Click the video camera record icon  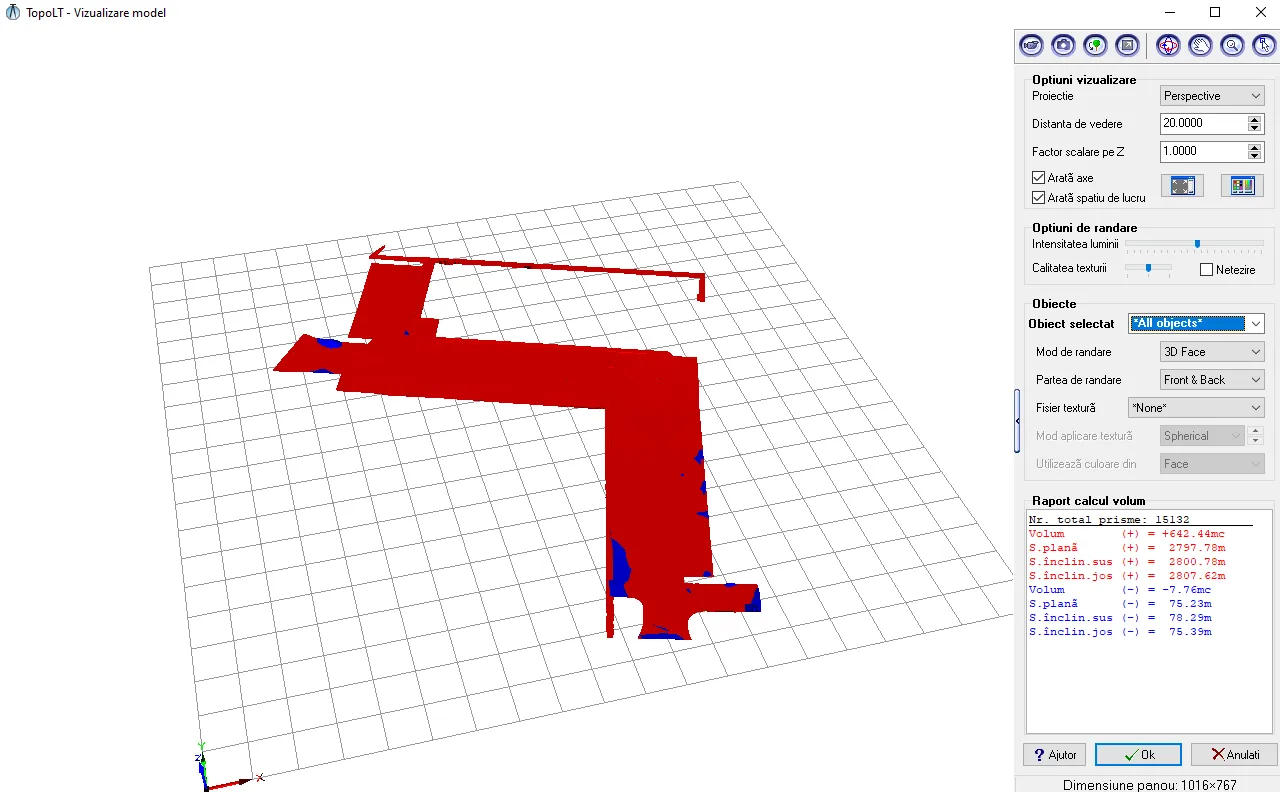[1031, 45]
